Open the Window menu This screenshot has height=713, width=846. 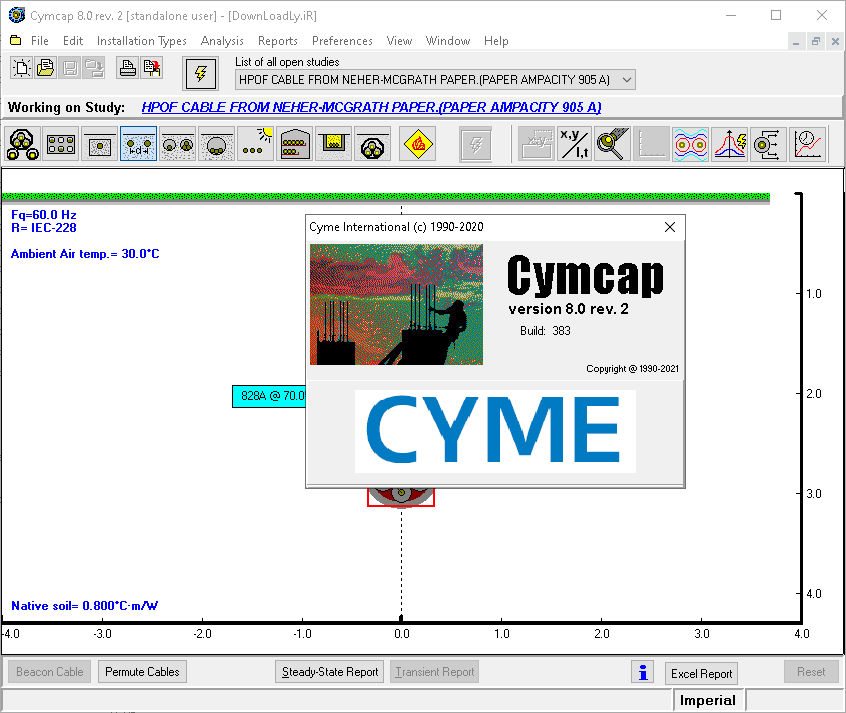click(x=448, y=41)
